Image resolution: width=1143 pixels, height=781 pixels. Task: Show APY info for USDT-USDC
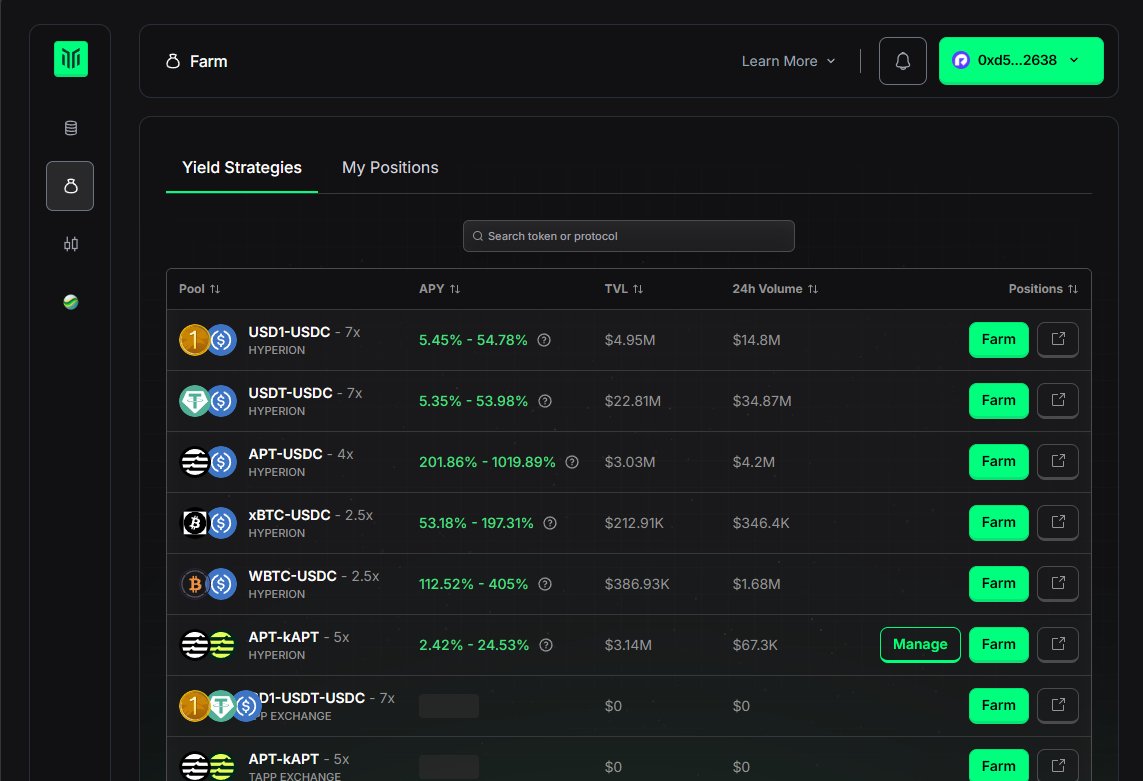click(x=545, y=401)
